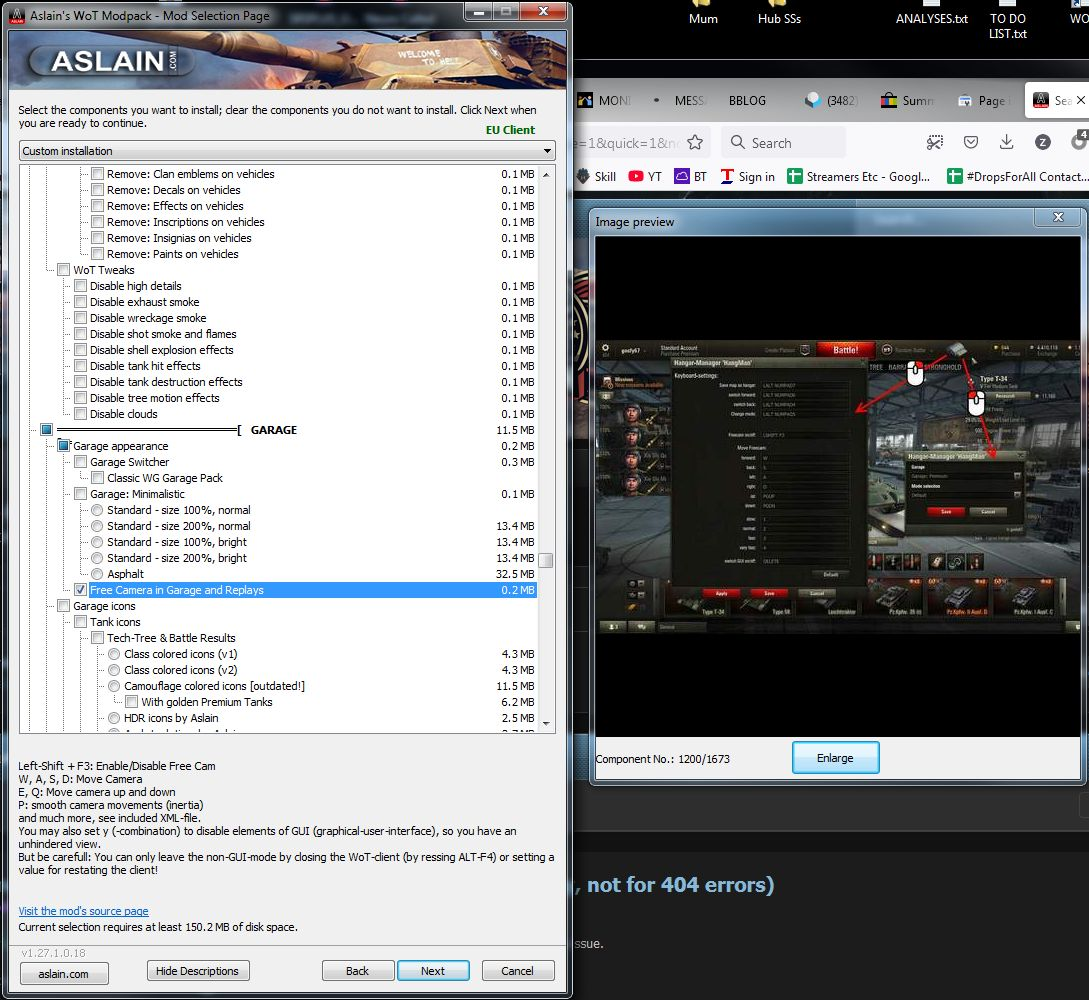
Task: Open the #DropsForAll Contact bookmark
Action: pyautogui.click(x=1017, y=176)
